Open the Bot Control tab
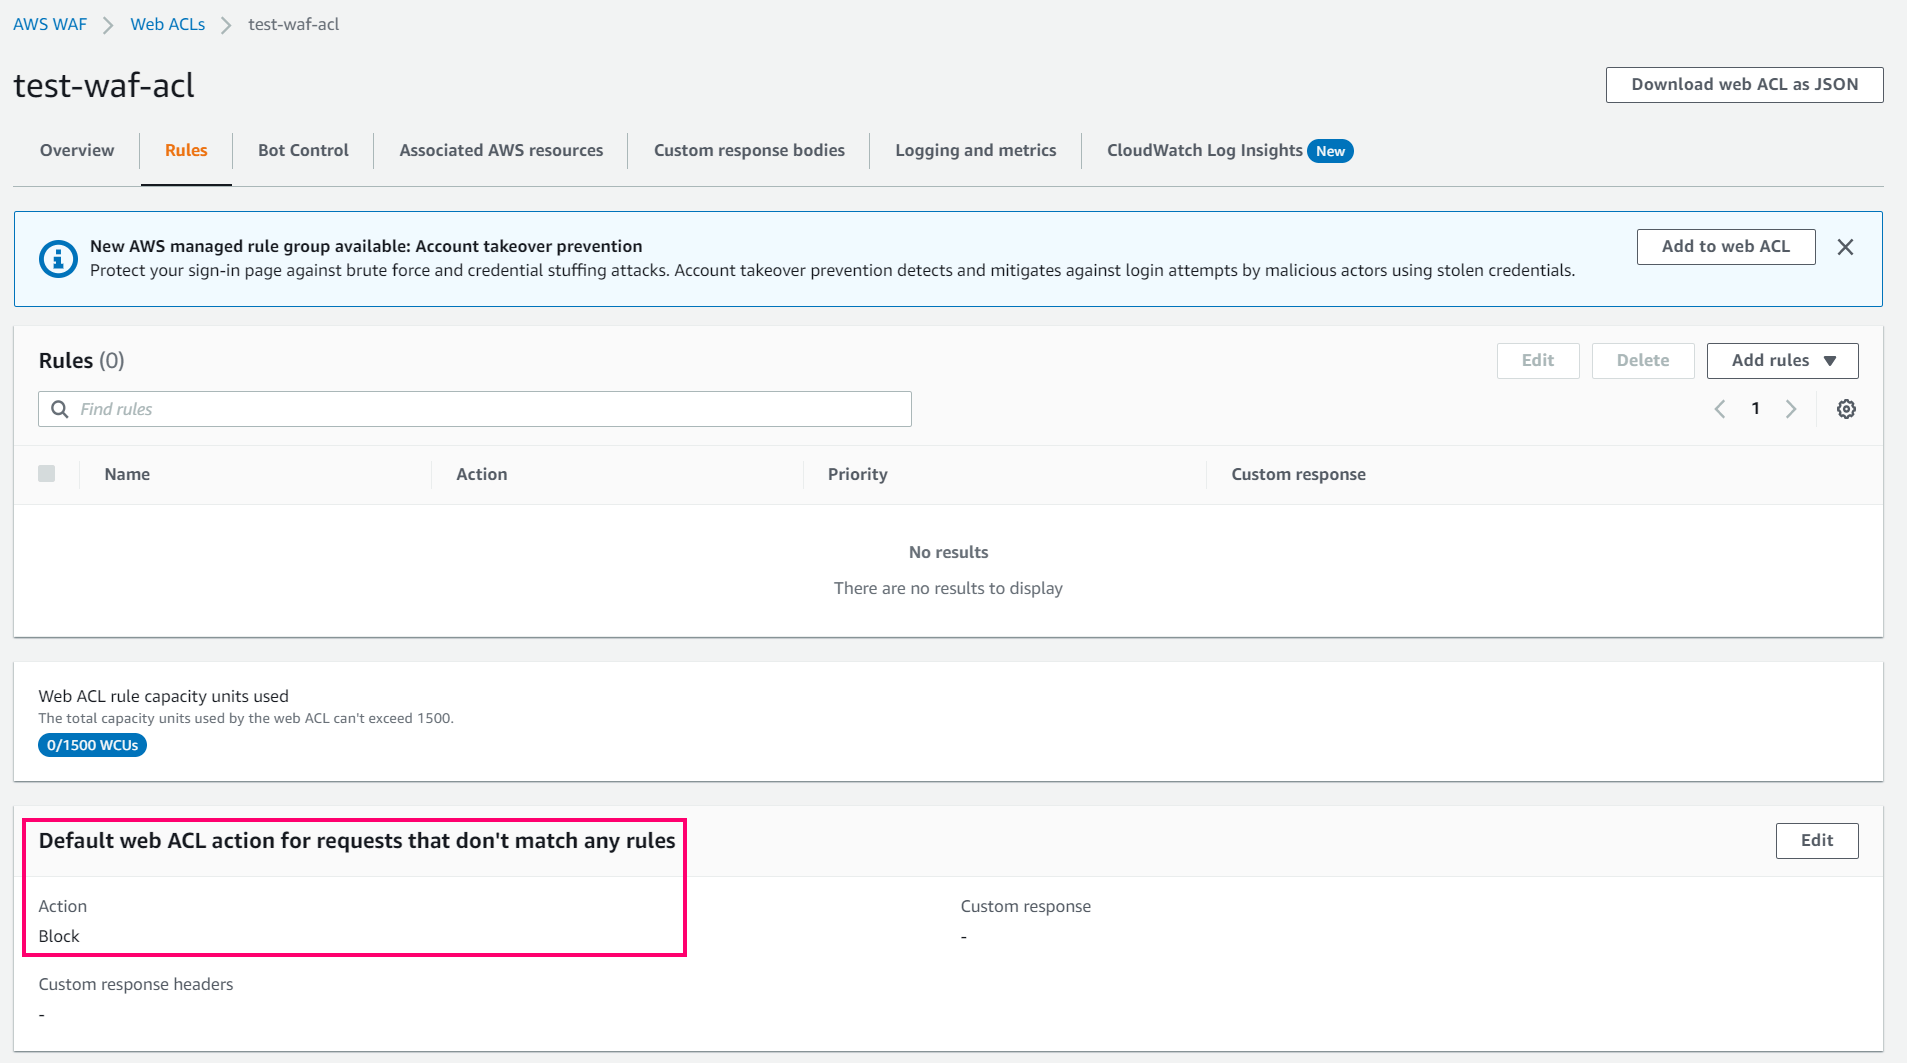This screenshot has width=1907, height=1063. click(x=303, y=150)
